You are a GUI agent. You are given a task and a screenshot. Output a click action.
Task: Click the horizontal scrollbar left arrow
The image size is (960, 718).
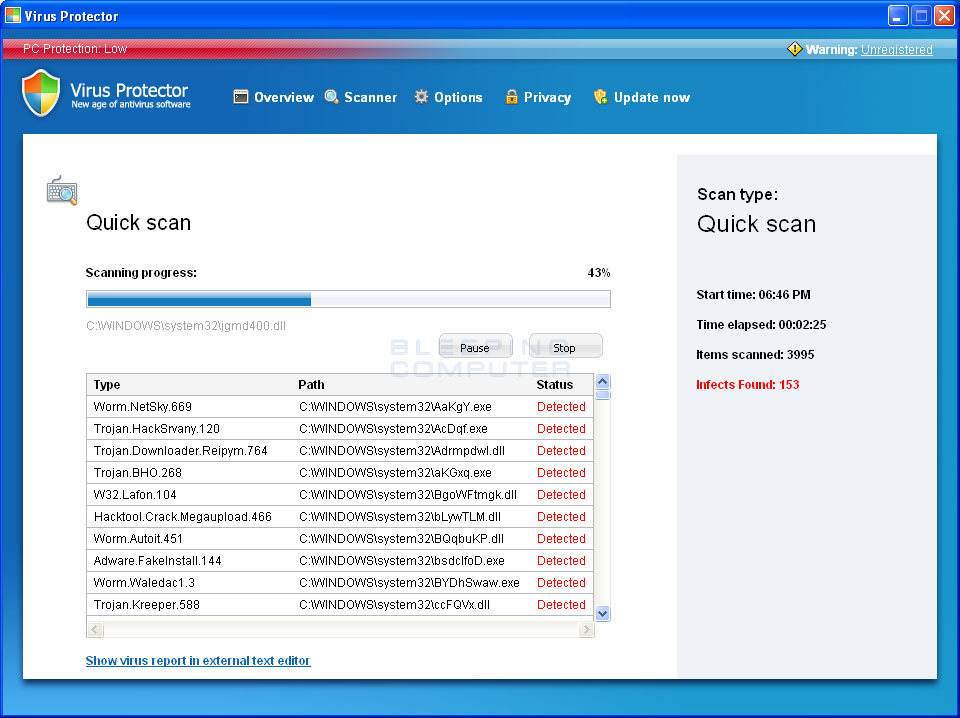[95, 629]
